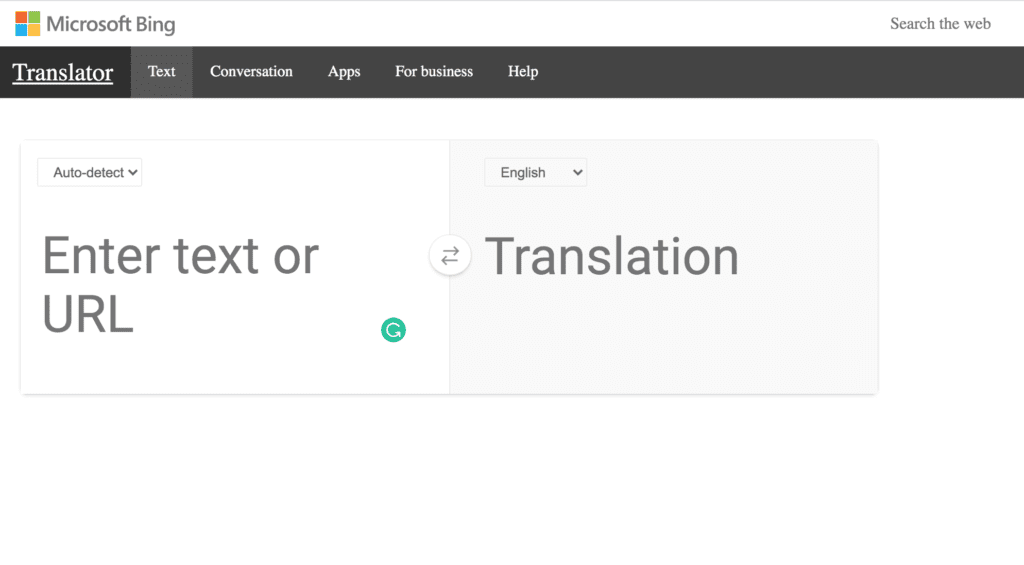Switch to the Text tab

click(x=161, y=72)
